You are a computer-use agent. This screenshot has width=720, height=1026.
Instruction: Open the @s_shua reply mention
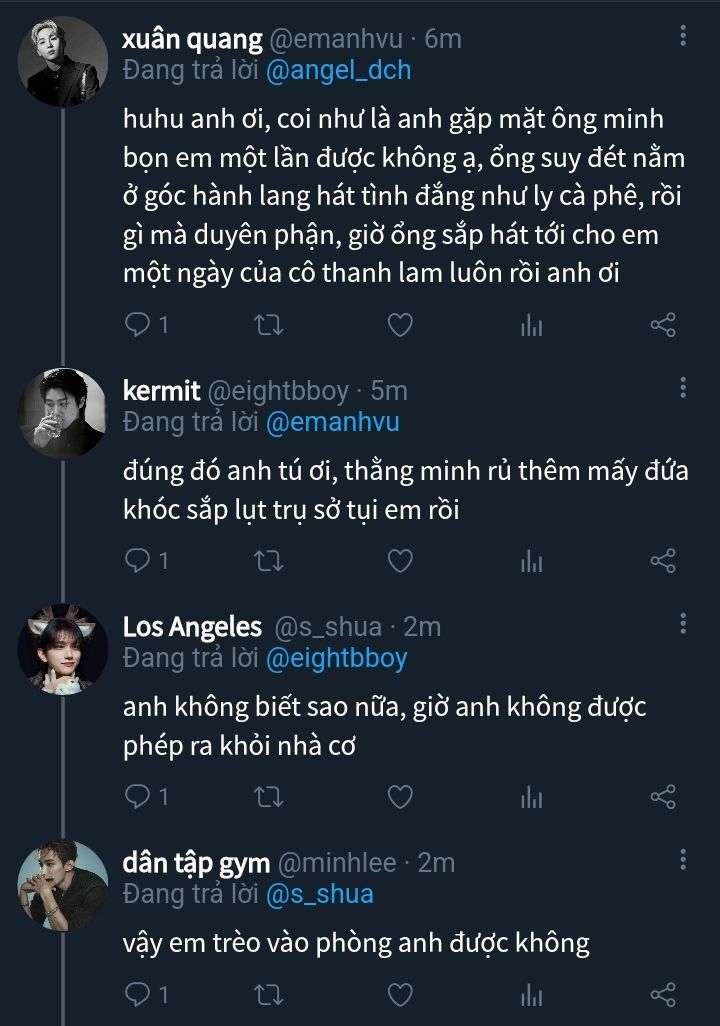(x=320, y=894)
